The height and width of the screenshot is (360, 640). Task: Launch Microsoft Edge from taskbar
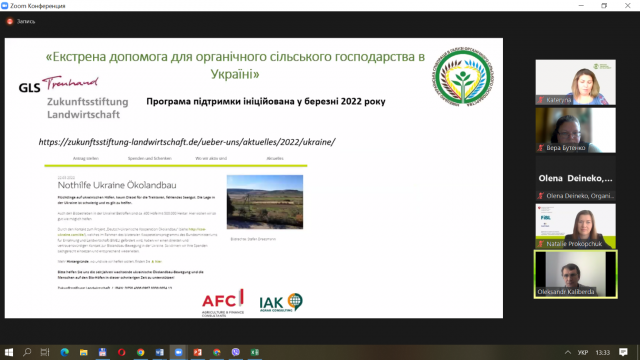[x=64, y=352]
